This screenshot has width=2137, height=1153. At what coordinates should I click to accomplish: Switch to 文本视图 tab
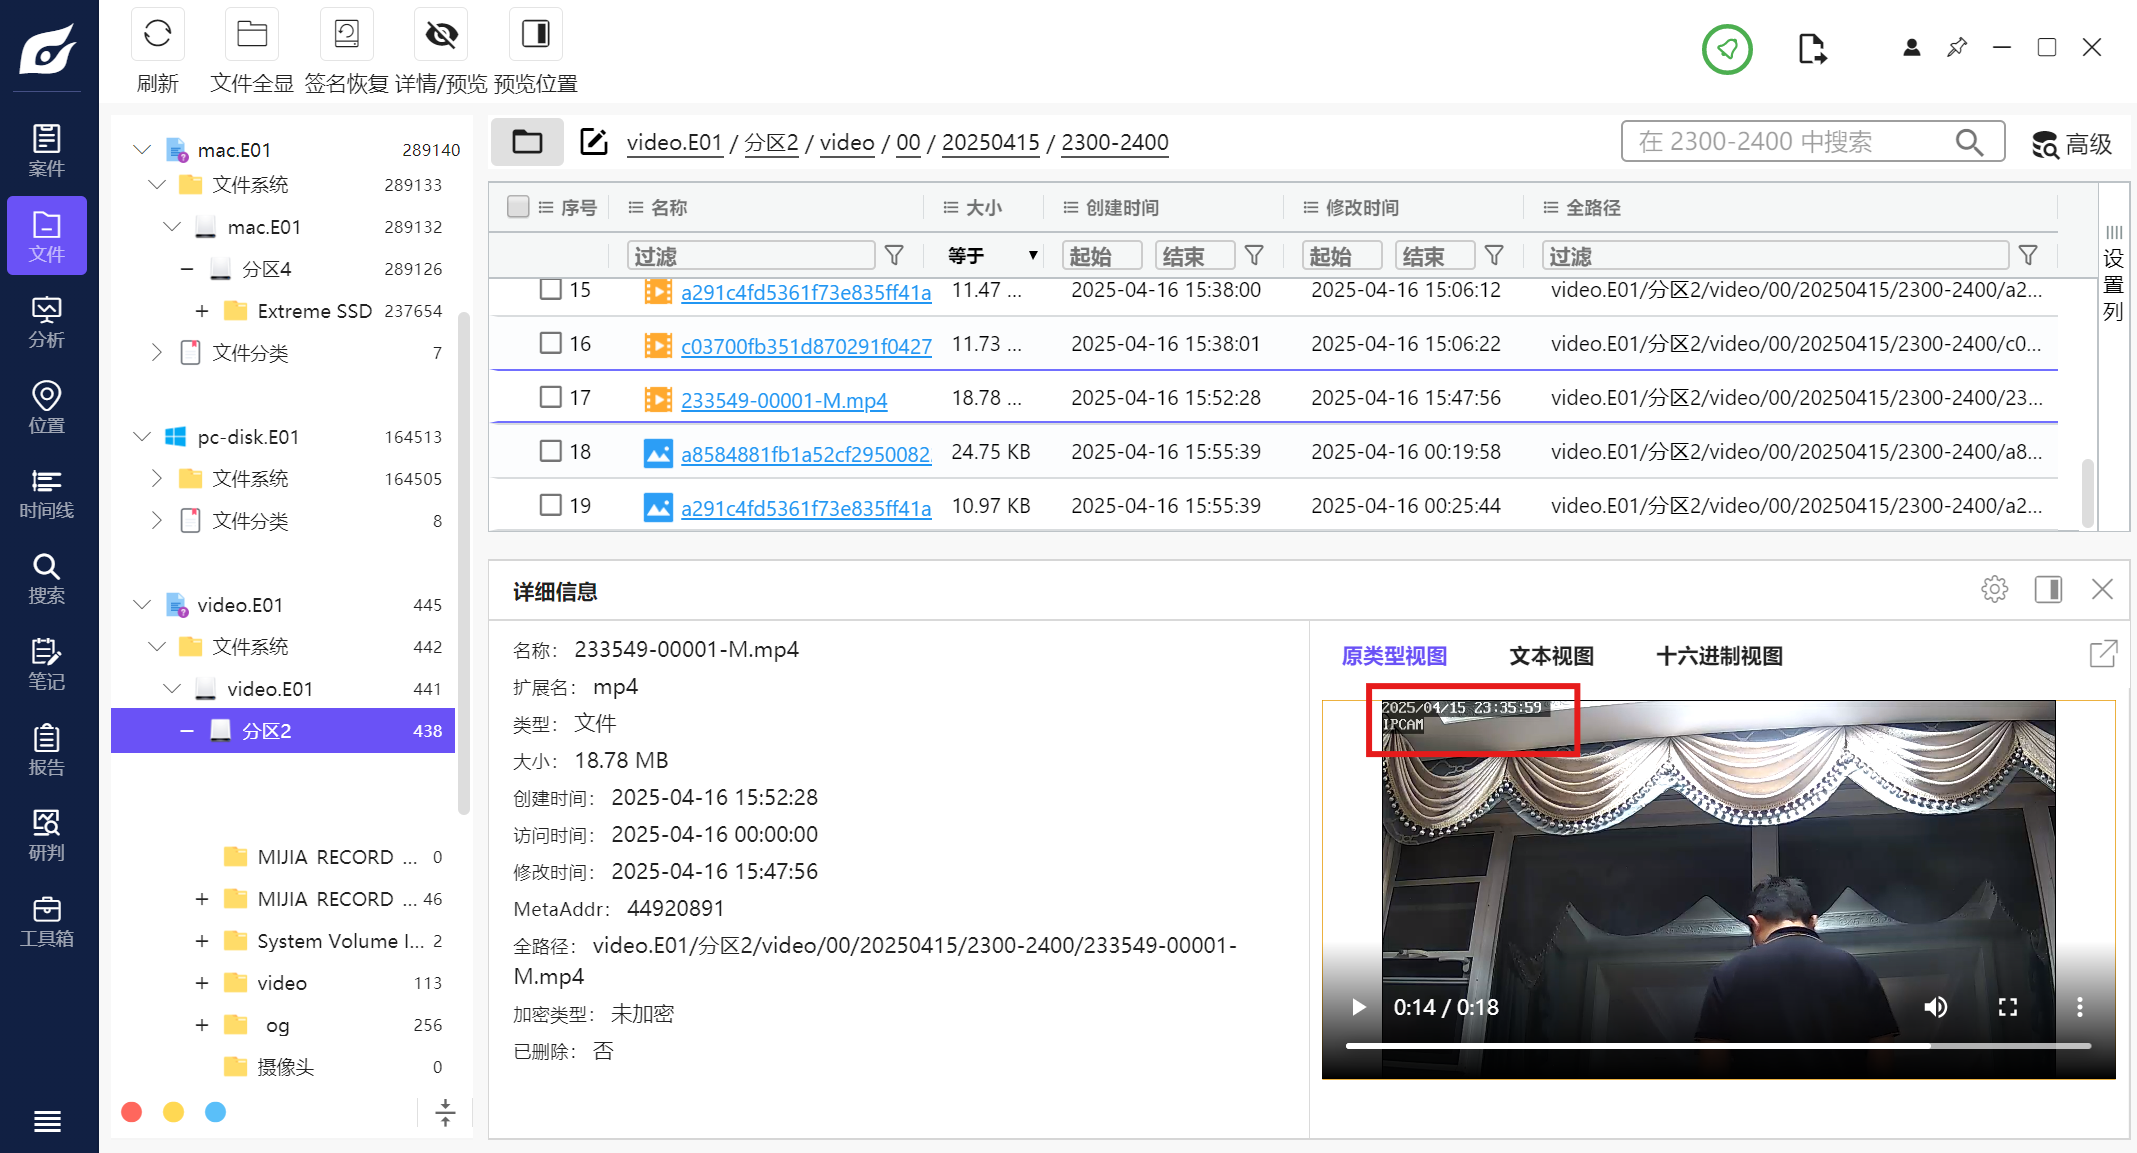coord(1551,656)
